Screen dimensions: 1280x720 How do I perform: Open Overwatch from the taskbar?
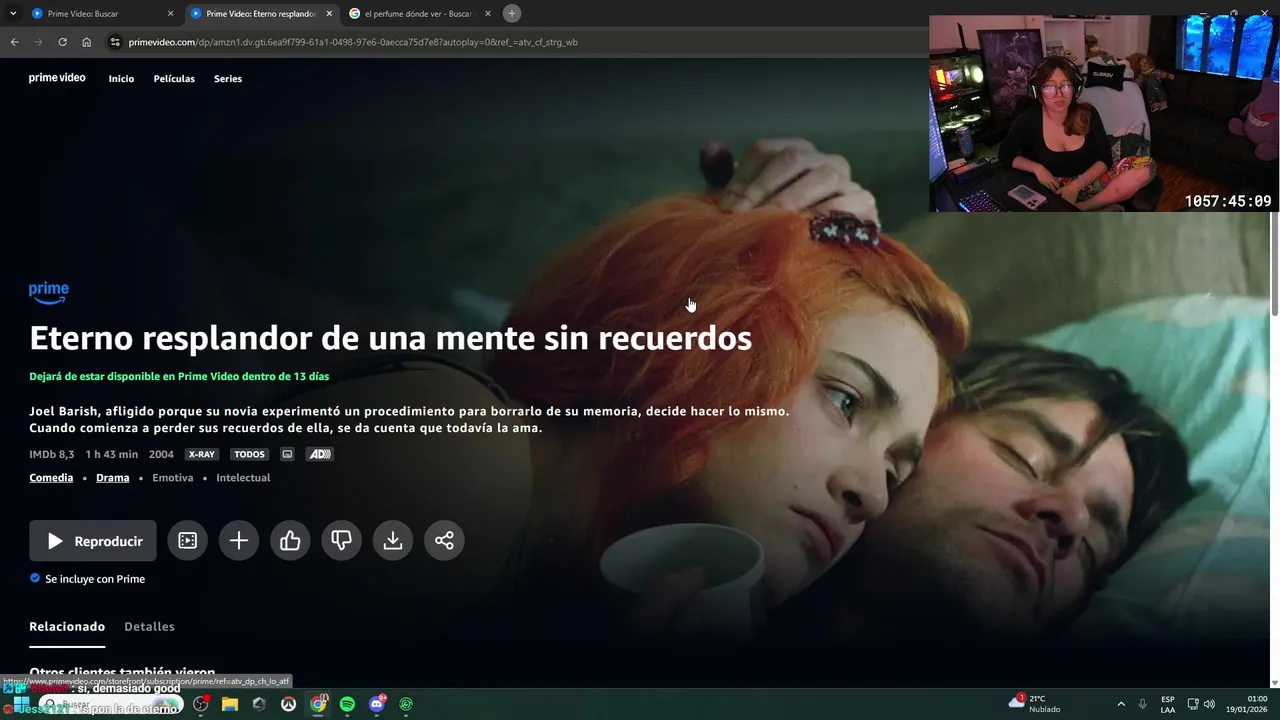point(288,704)
